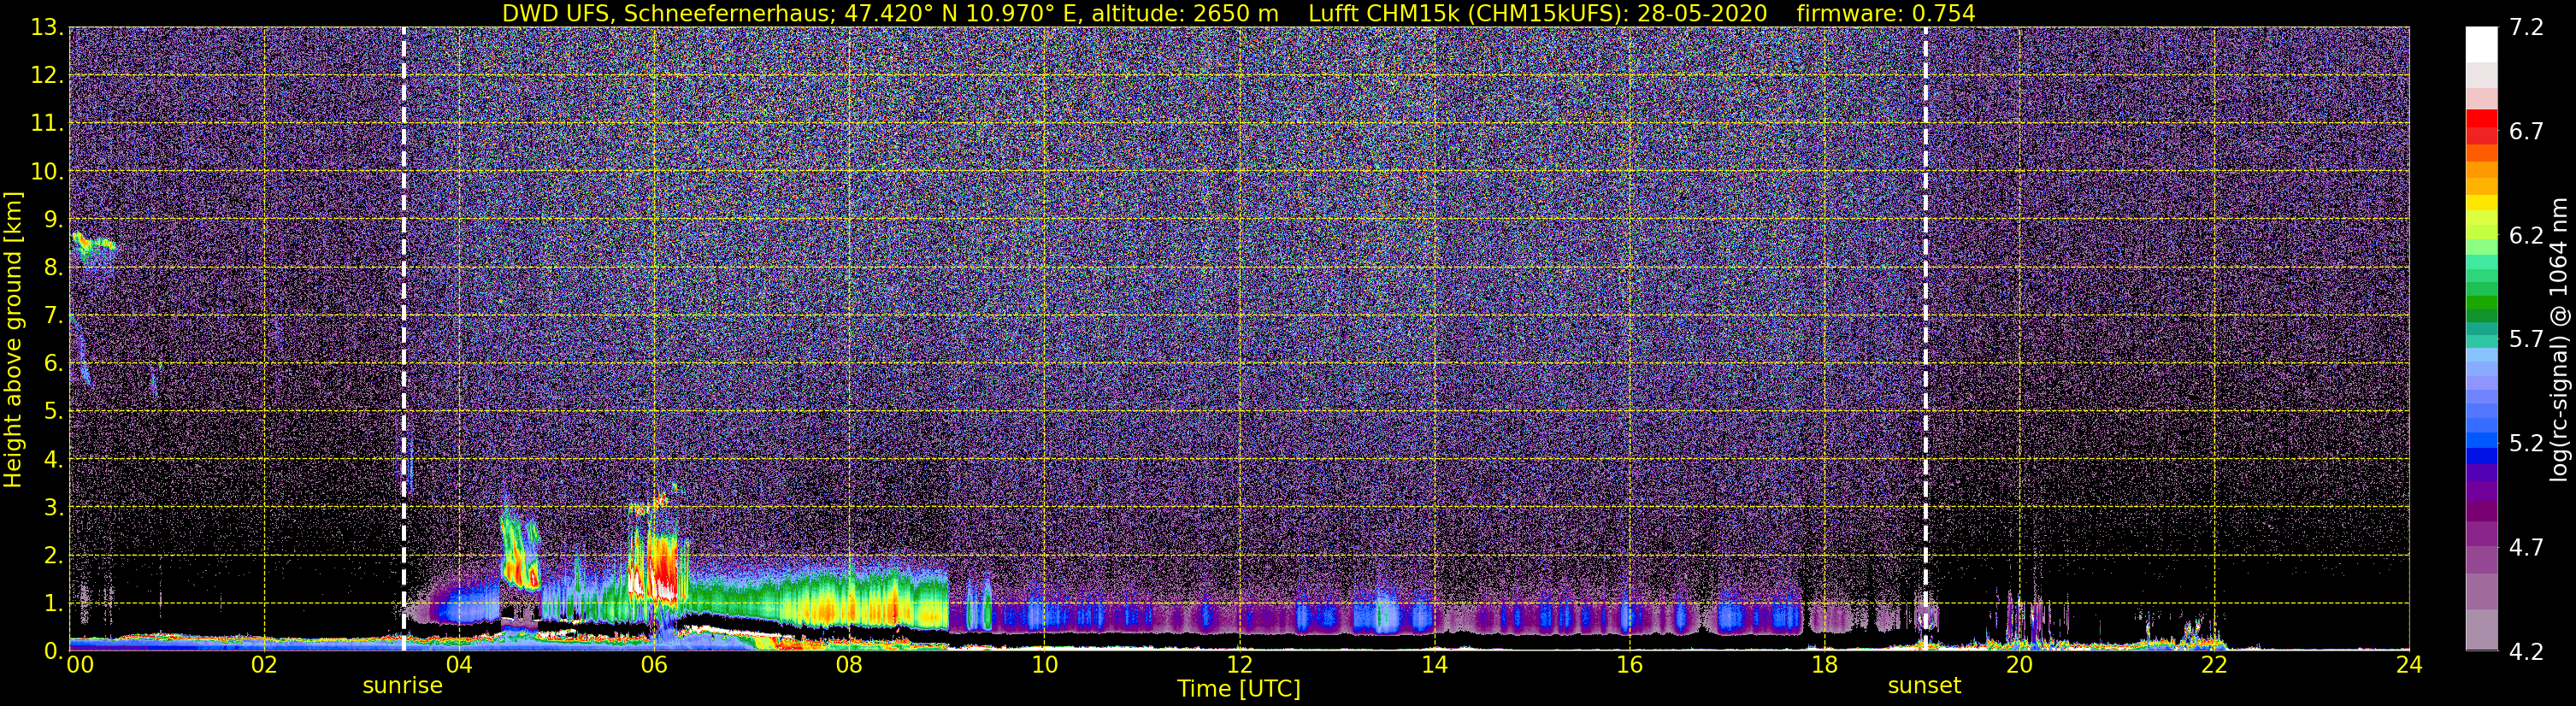Viewport: 2576px width, 706px height.
Task: Click the colorbar value label '6.2'
Action: tap(2526, 235)
